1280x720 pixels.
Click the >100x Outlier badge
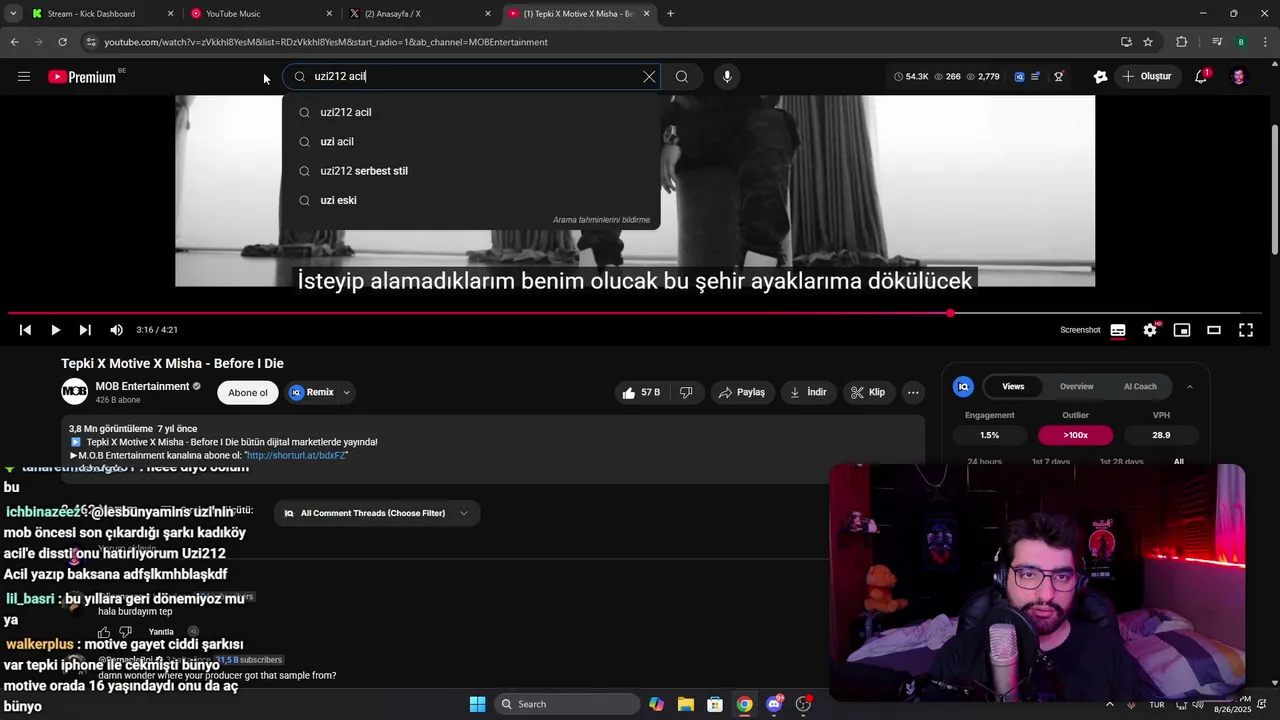pos(1075,435)
